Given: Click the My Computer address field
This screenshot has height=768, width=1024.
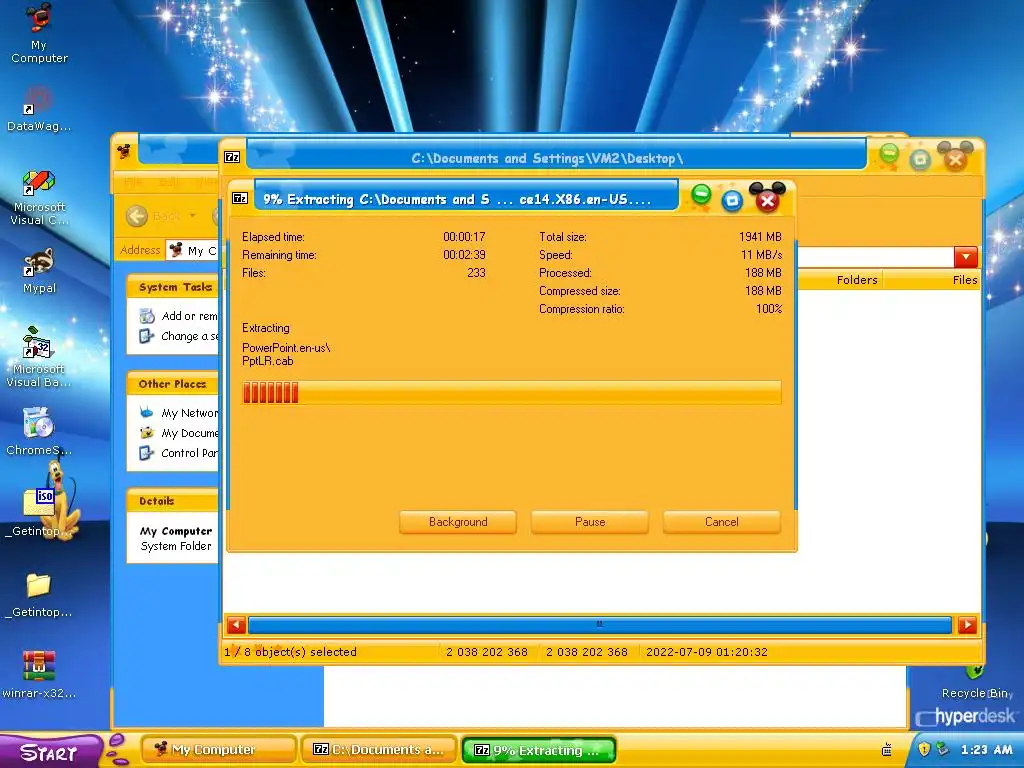Looking at the screenshot, I should [192, 250].
